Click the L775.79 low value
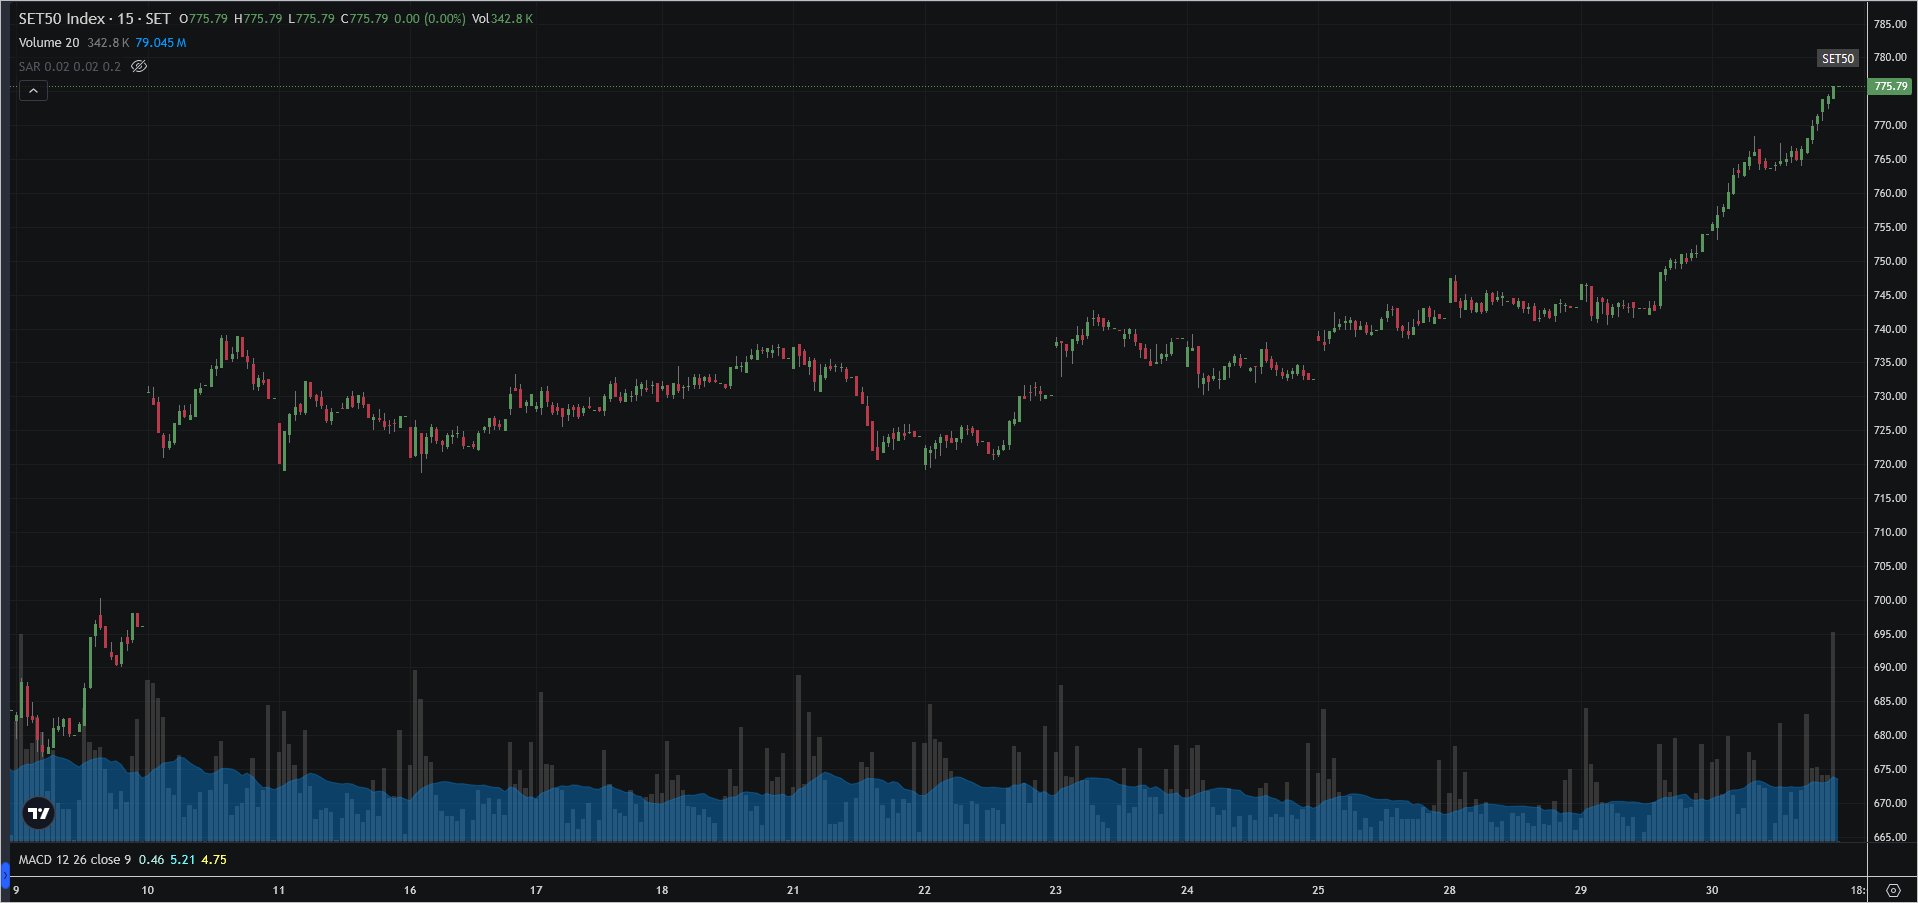This screenshot has height=903, width=1918. (x=311, y=19)
